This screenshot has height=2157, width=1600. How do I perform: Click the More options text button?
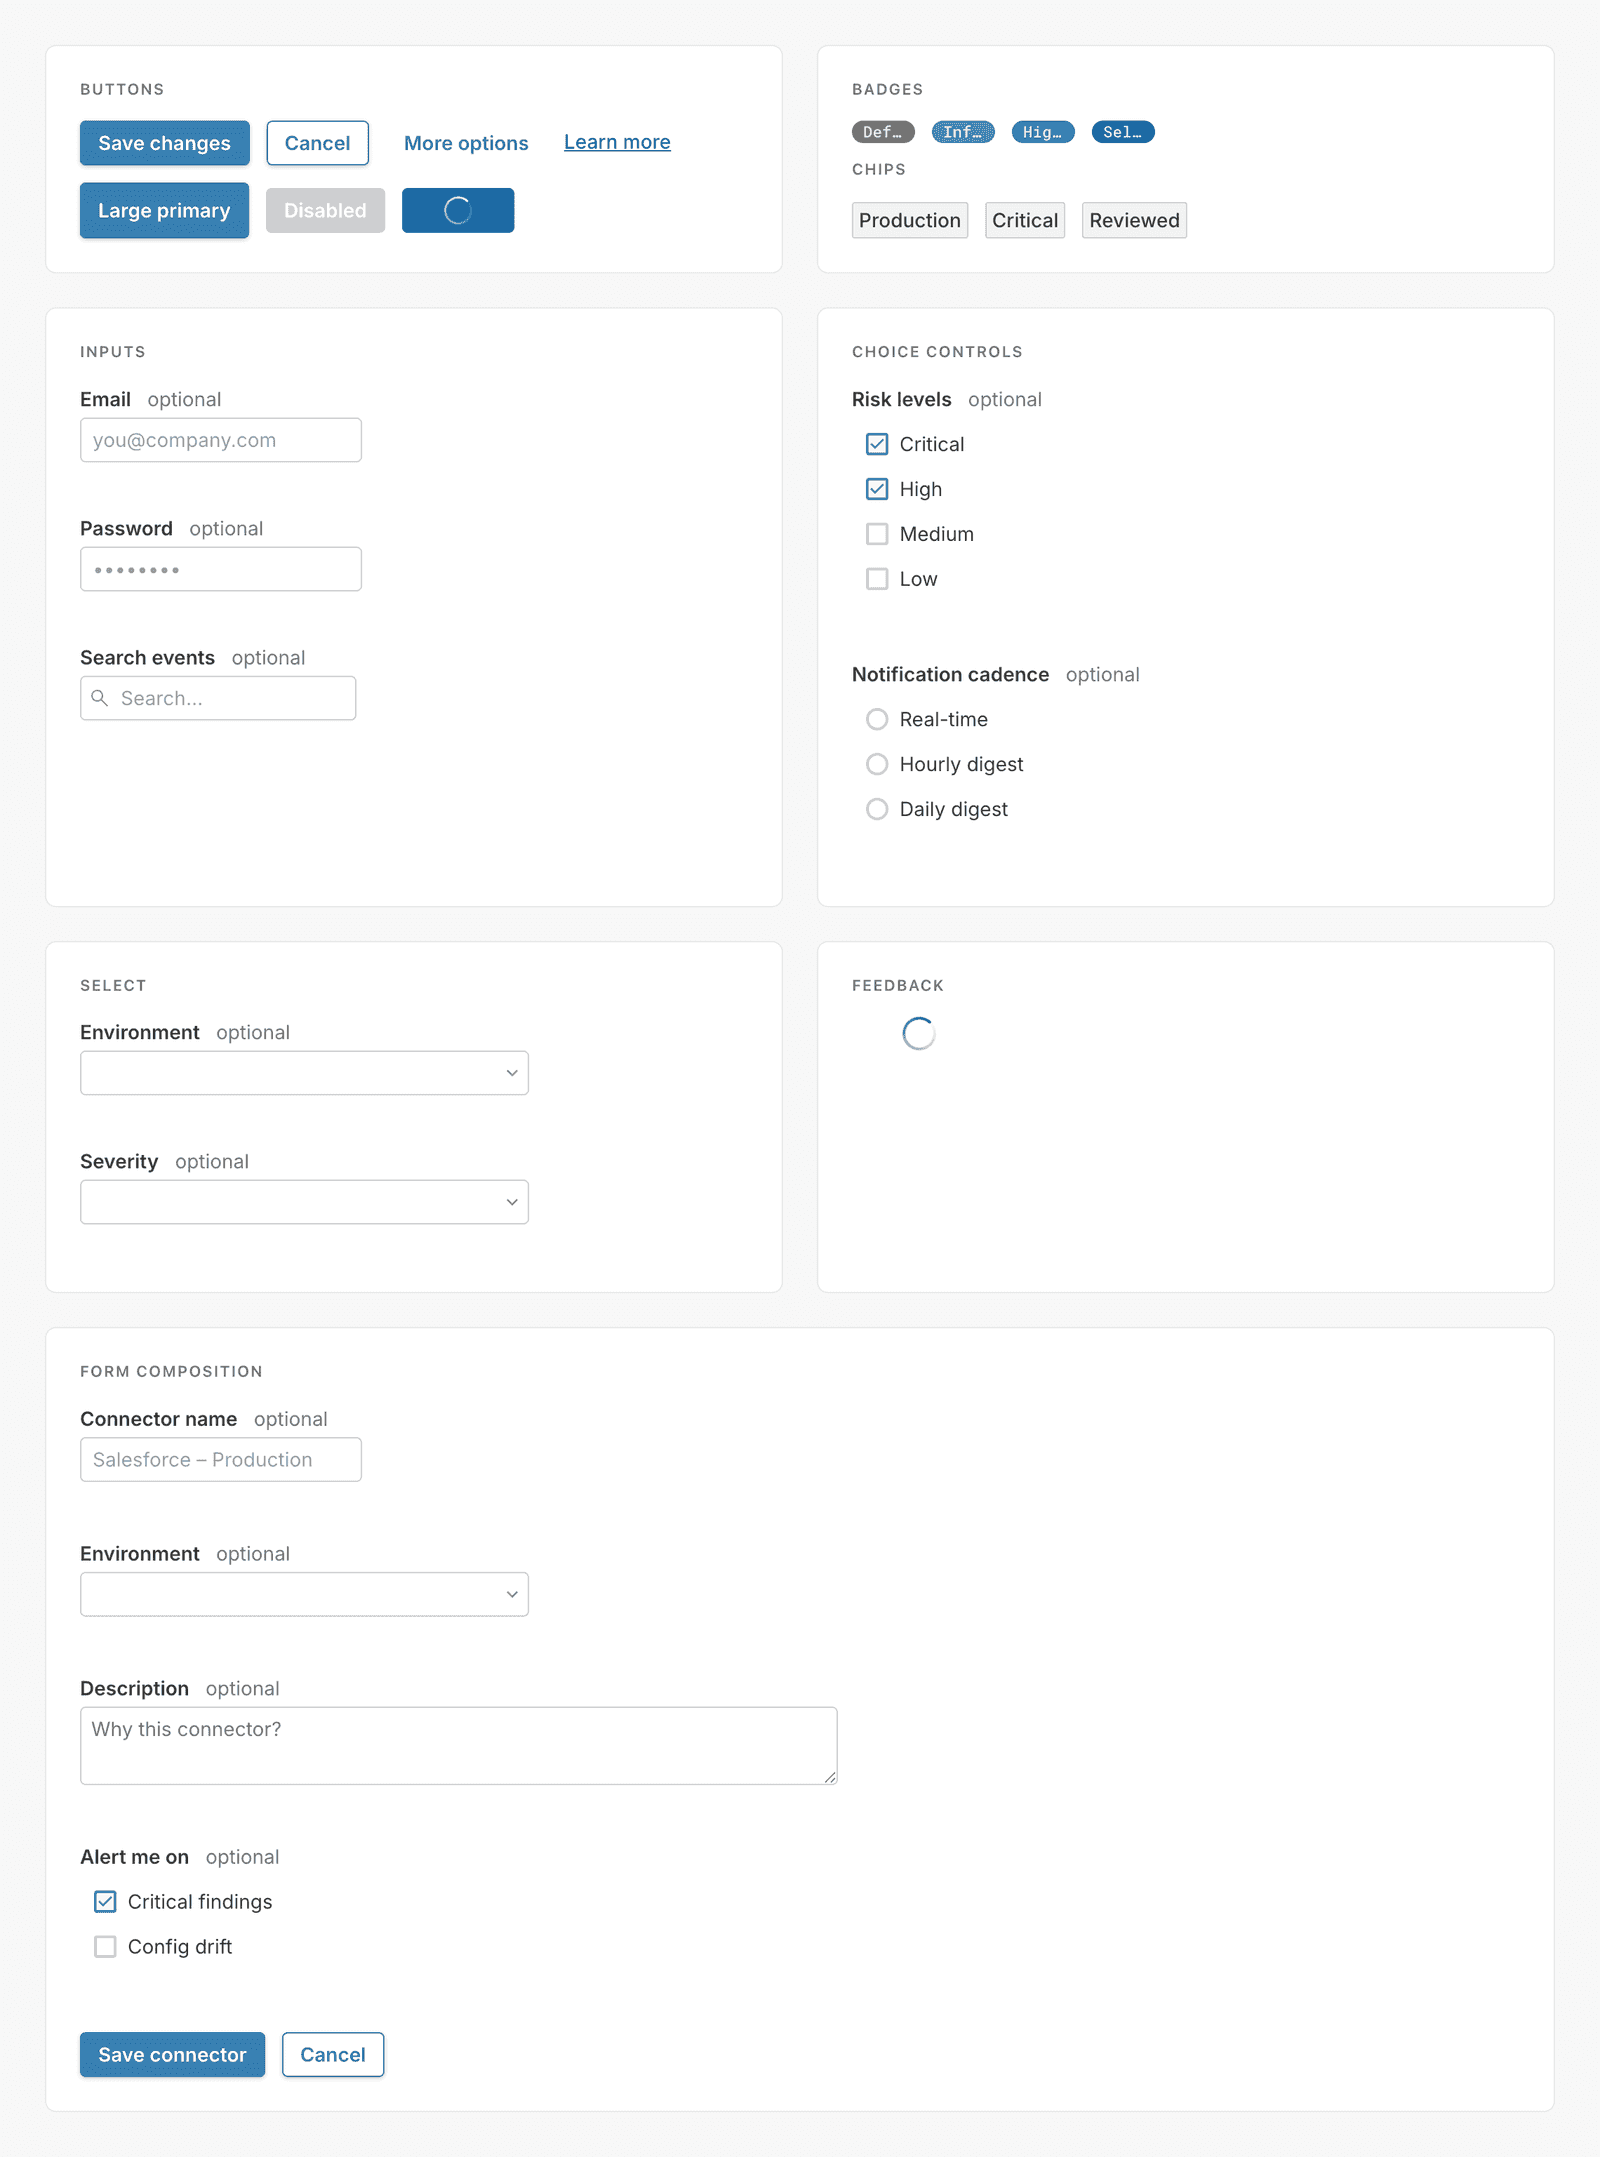point(466,143)
